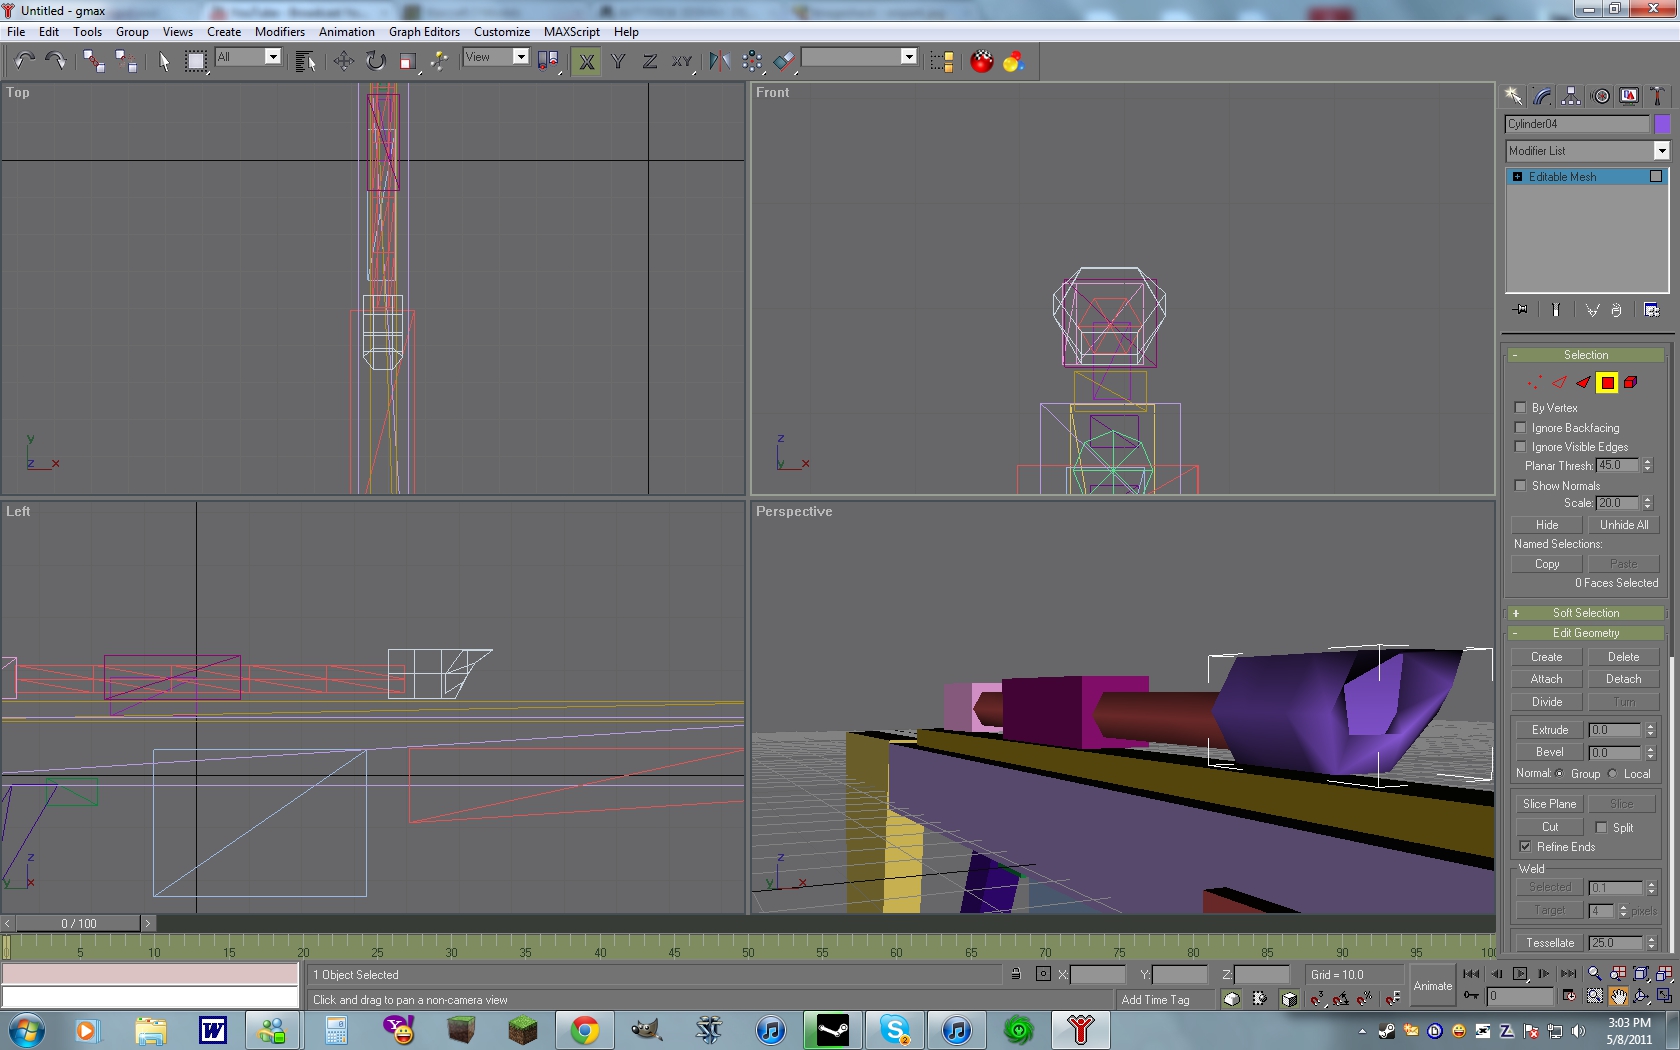1680x1050 pixels.
Task: Open the Utilities command panel tab
Action: 1658,96
